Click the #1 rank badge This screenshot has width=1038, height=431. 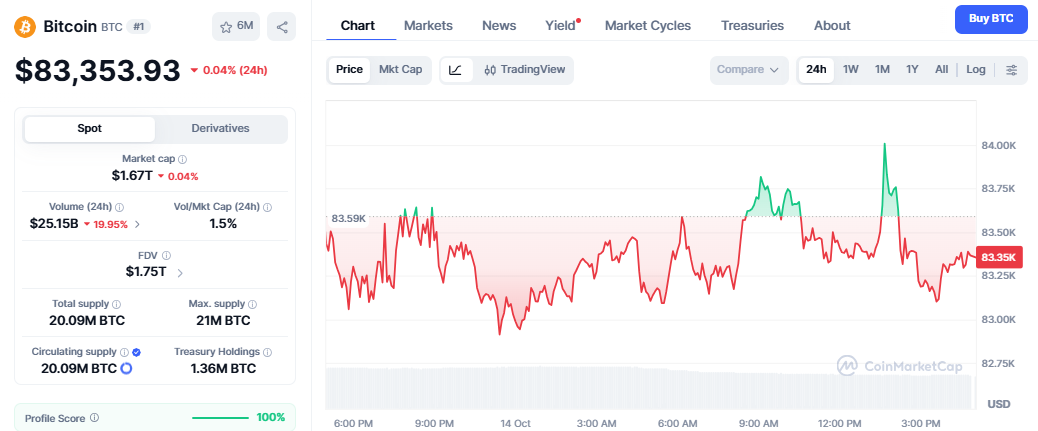pos(139,26)
